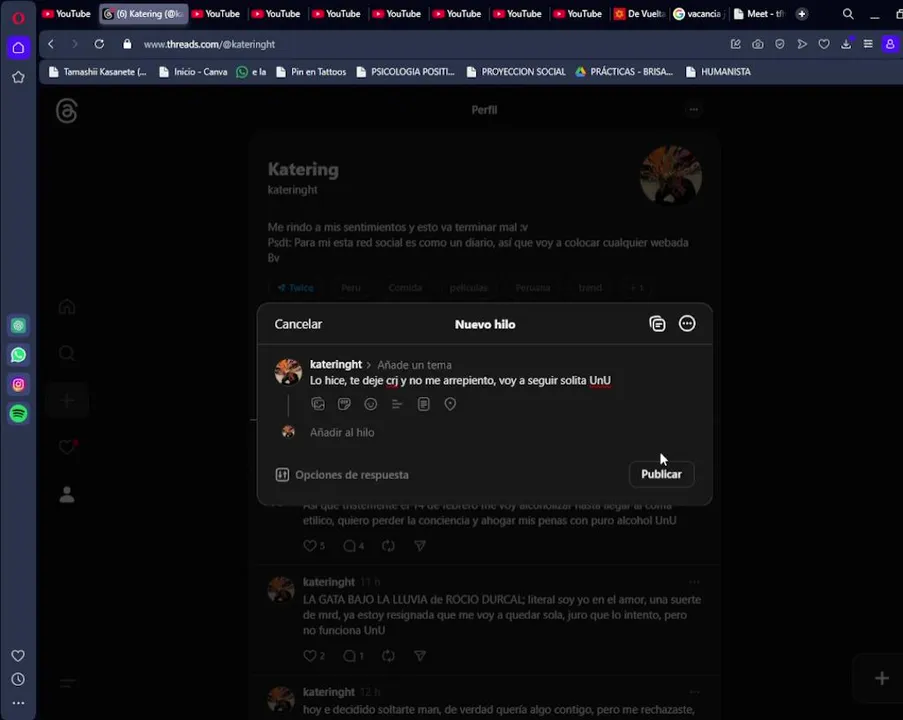Open WhatsApp in the Opera sidebar
The image size is (903, 720).
point(18,355)
